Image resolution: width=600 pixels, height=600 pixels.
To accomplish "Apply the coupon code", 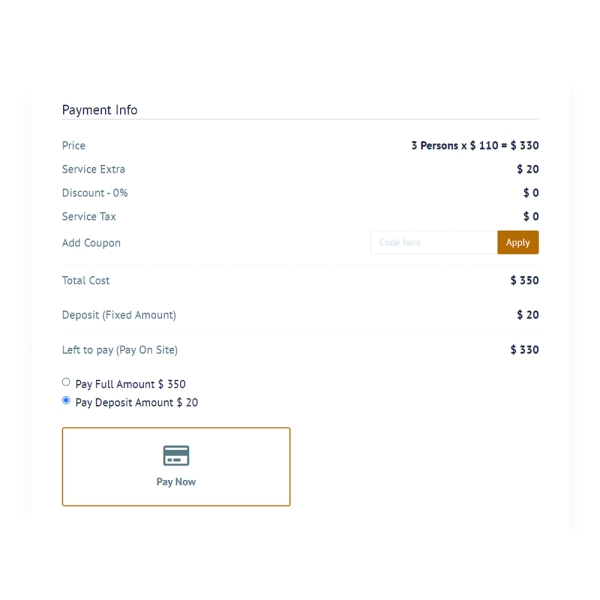I will click(517, 242).
